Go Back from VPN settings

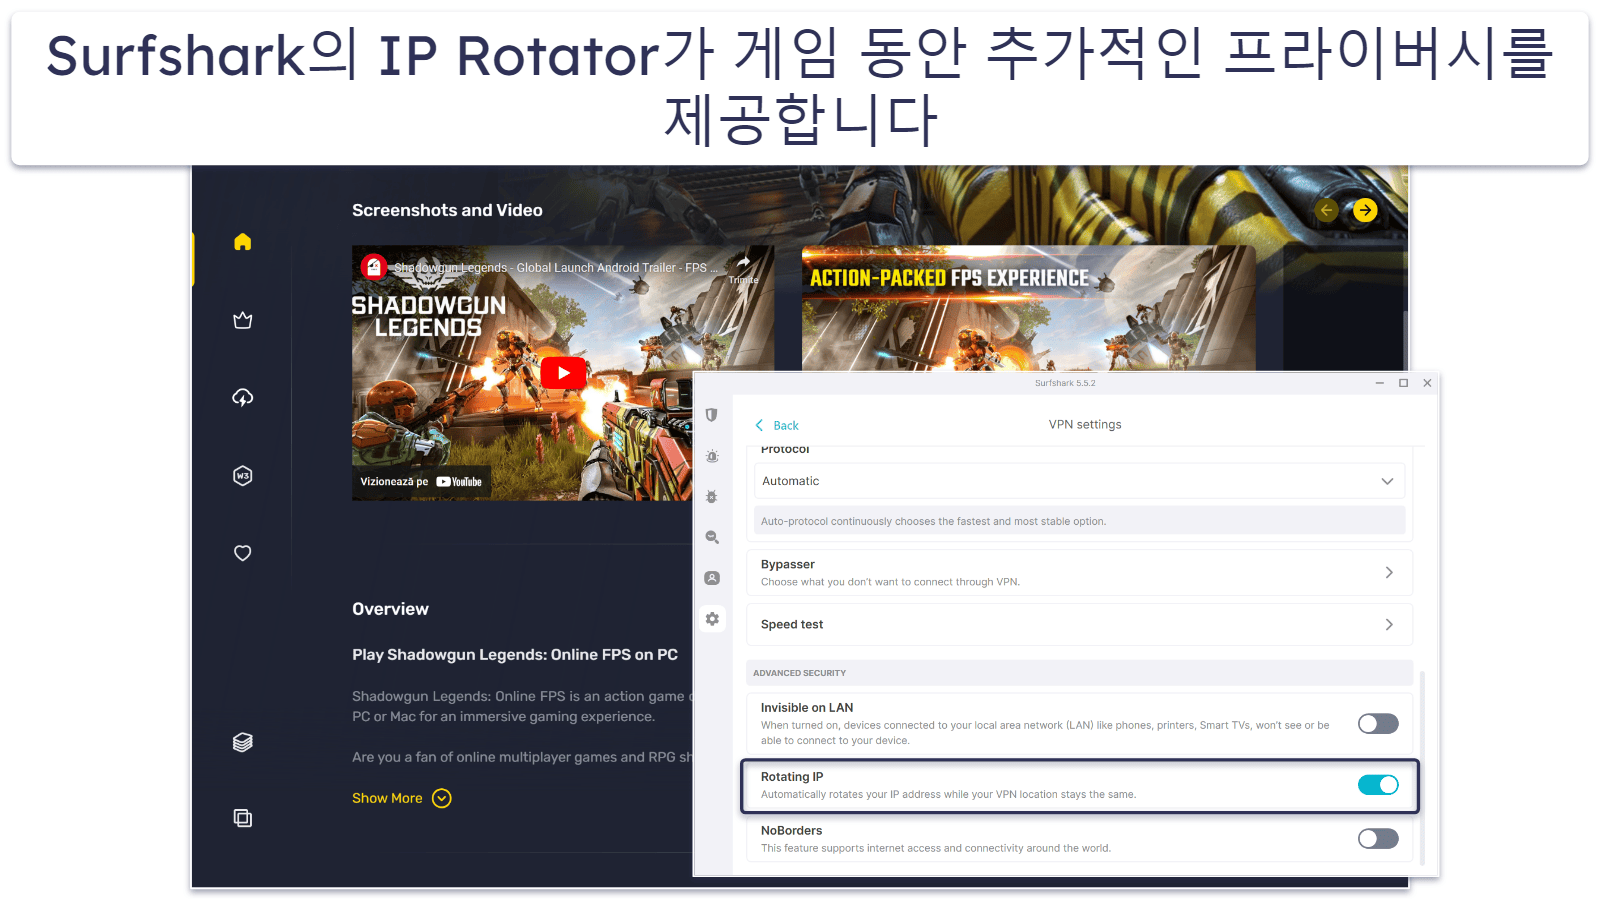pos(777,425)
